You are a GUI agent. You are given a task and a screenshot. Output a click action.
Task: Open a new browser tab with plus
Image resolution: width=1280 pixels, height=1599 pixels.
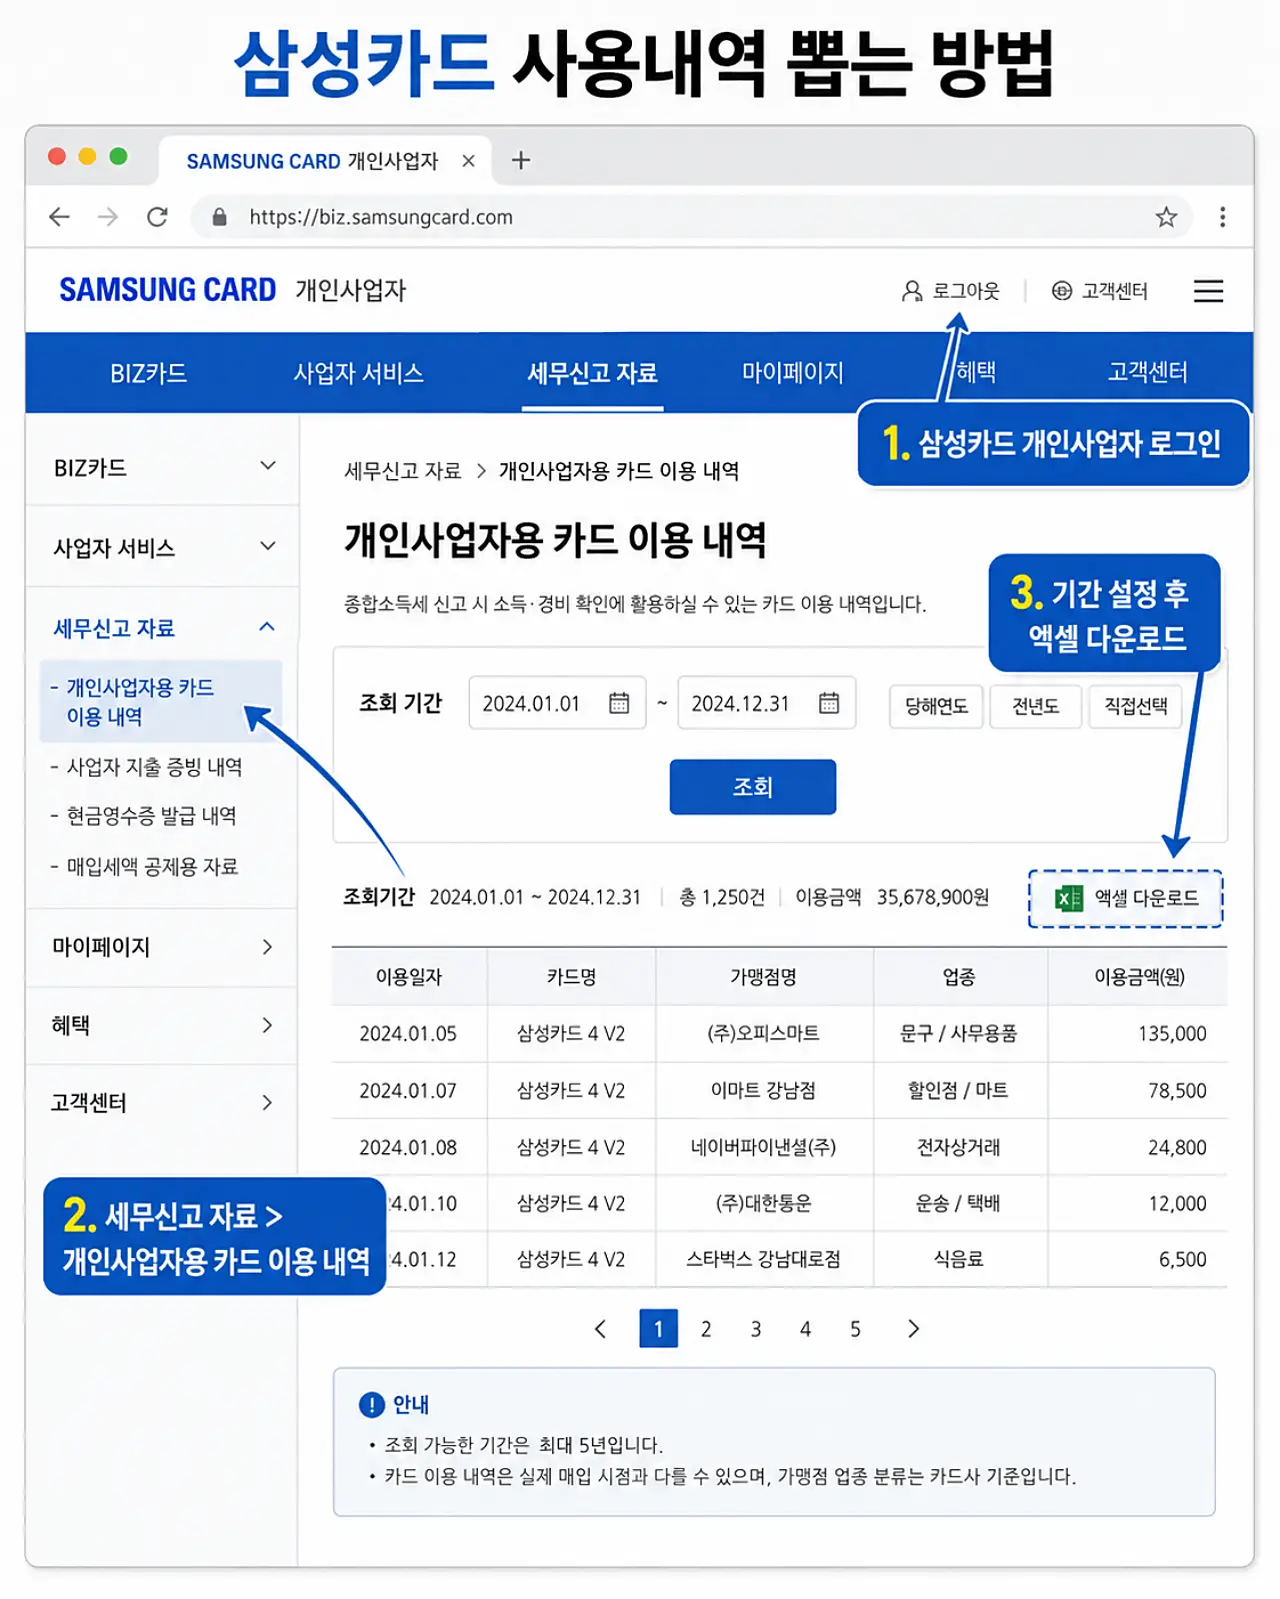521,160
